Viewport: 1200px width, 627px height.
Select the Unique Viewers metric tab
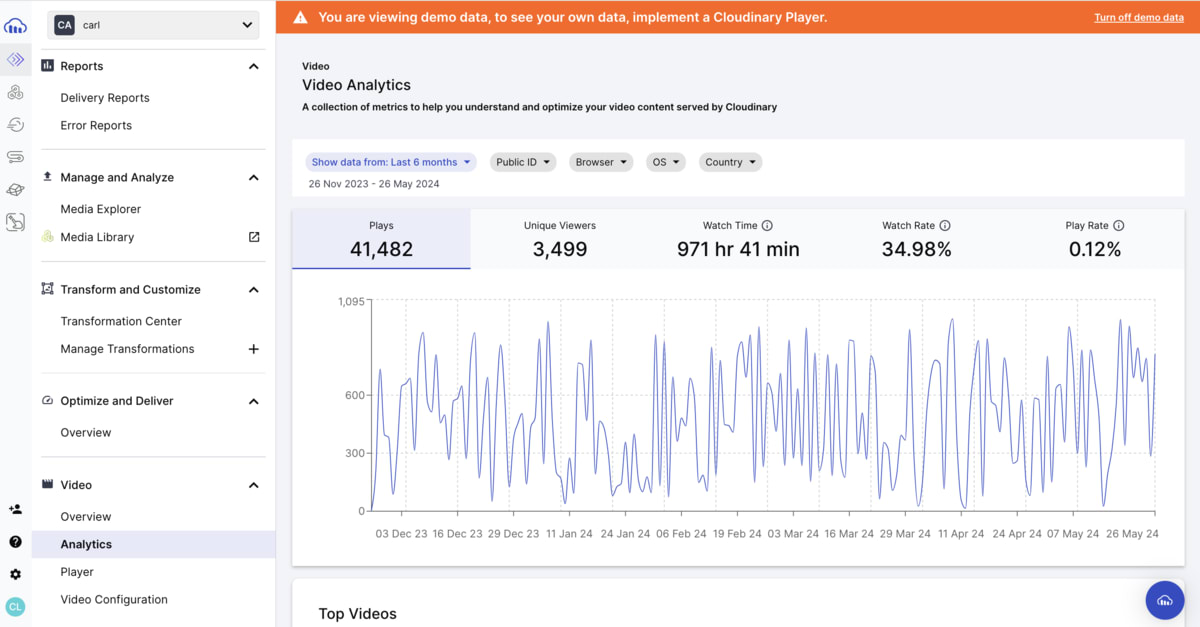point(560,239)
